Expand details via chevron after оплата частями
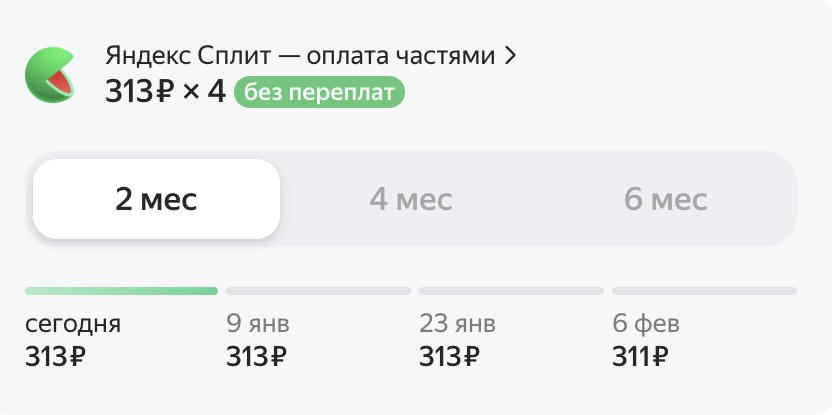 click(x=510, y=56)
